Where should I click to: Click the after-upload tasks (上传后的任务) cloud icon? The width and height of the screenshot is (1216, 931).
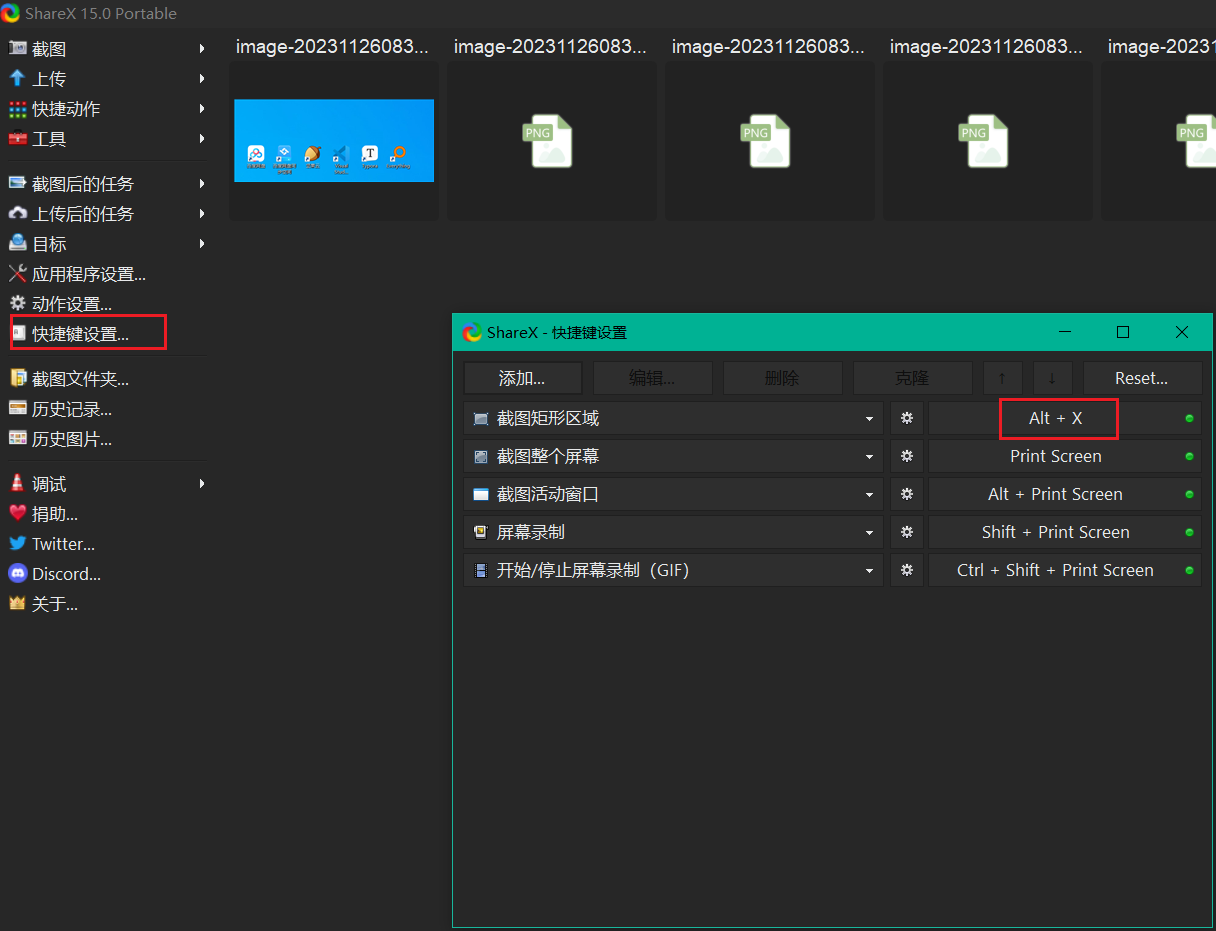coord(17,213)
